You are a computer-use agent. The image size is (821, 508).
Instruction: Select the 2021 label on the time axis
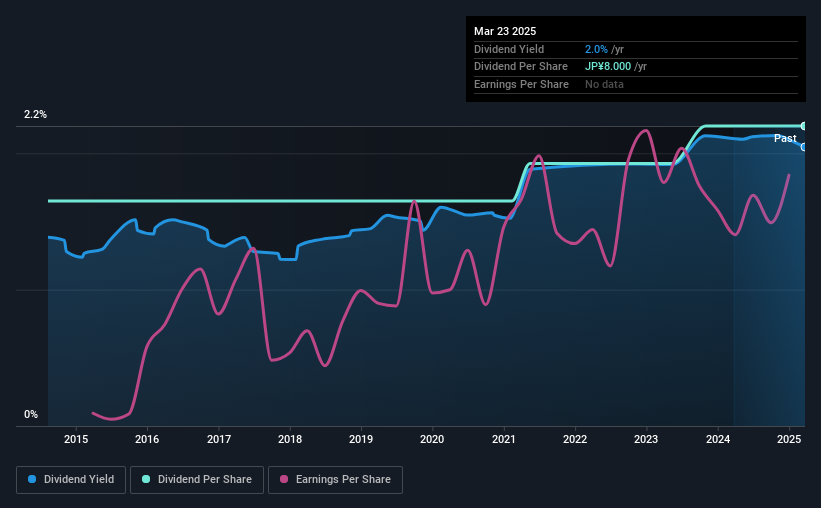pyautogui.click(x=504, y=439)
